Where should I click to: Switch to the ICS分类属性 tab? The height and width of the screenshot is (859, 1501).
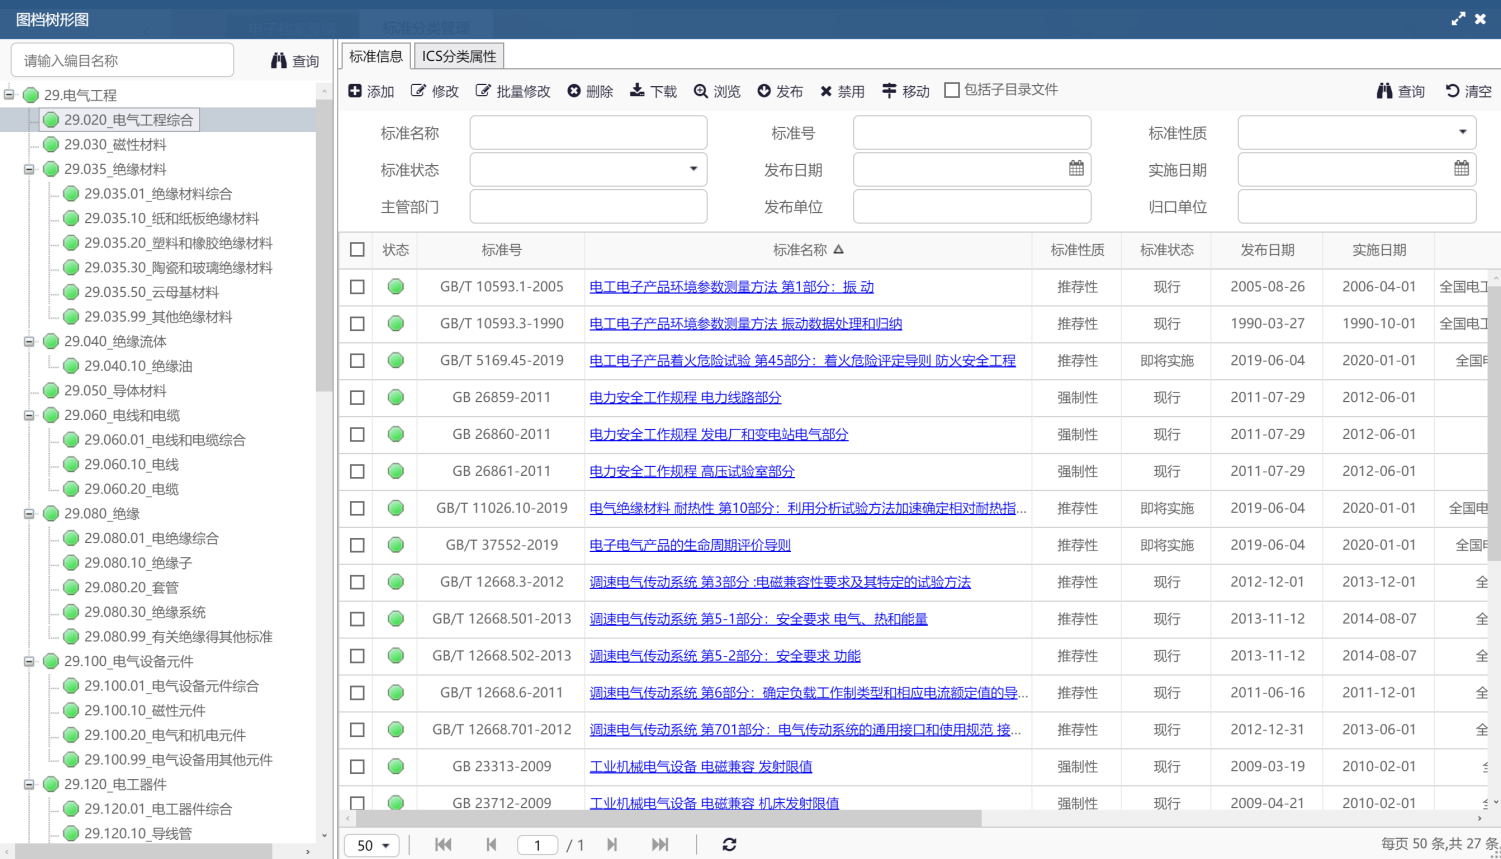(459, 56)
